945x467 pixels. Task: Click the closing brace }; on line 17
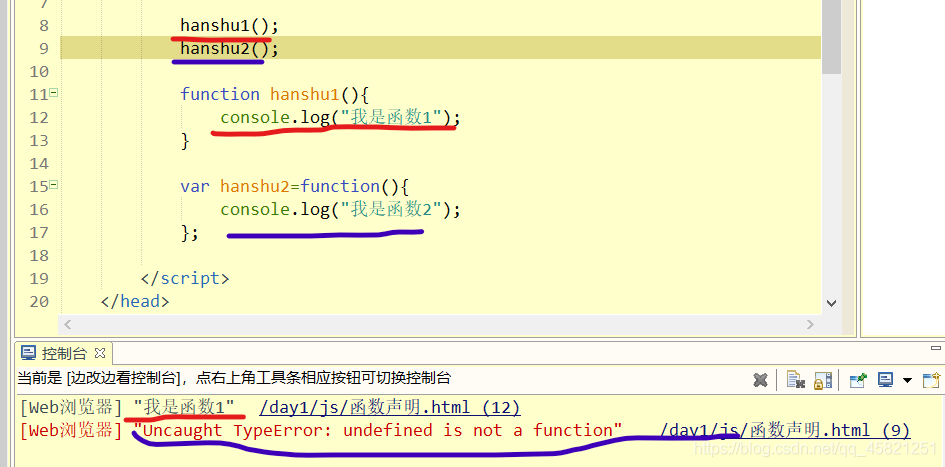[x=189, y=232]
